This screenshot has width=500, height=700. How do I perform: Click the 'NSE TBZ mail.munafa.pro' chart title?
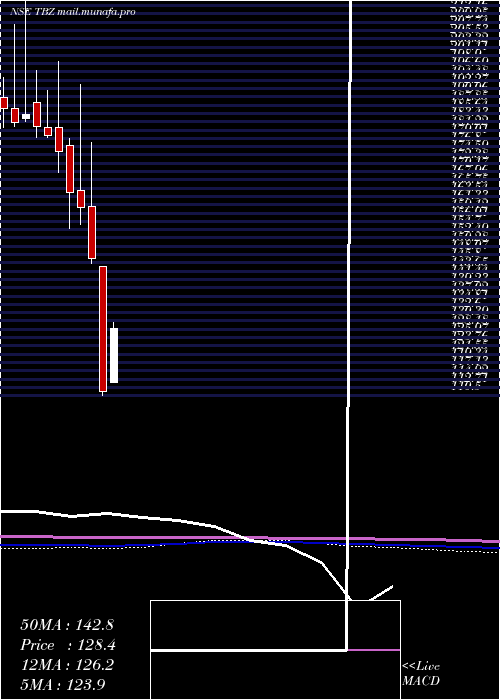tap(73, 12)
